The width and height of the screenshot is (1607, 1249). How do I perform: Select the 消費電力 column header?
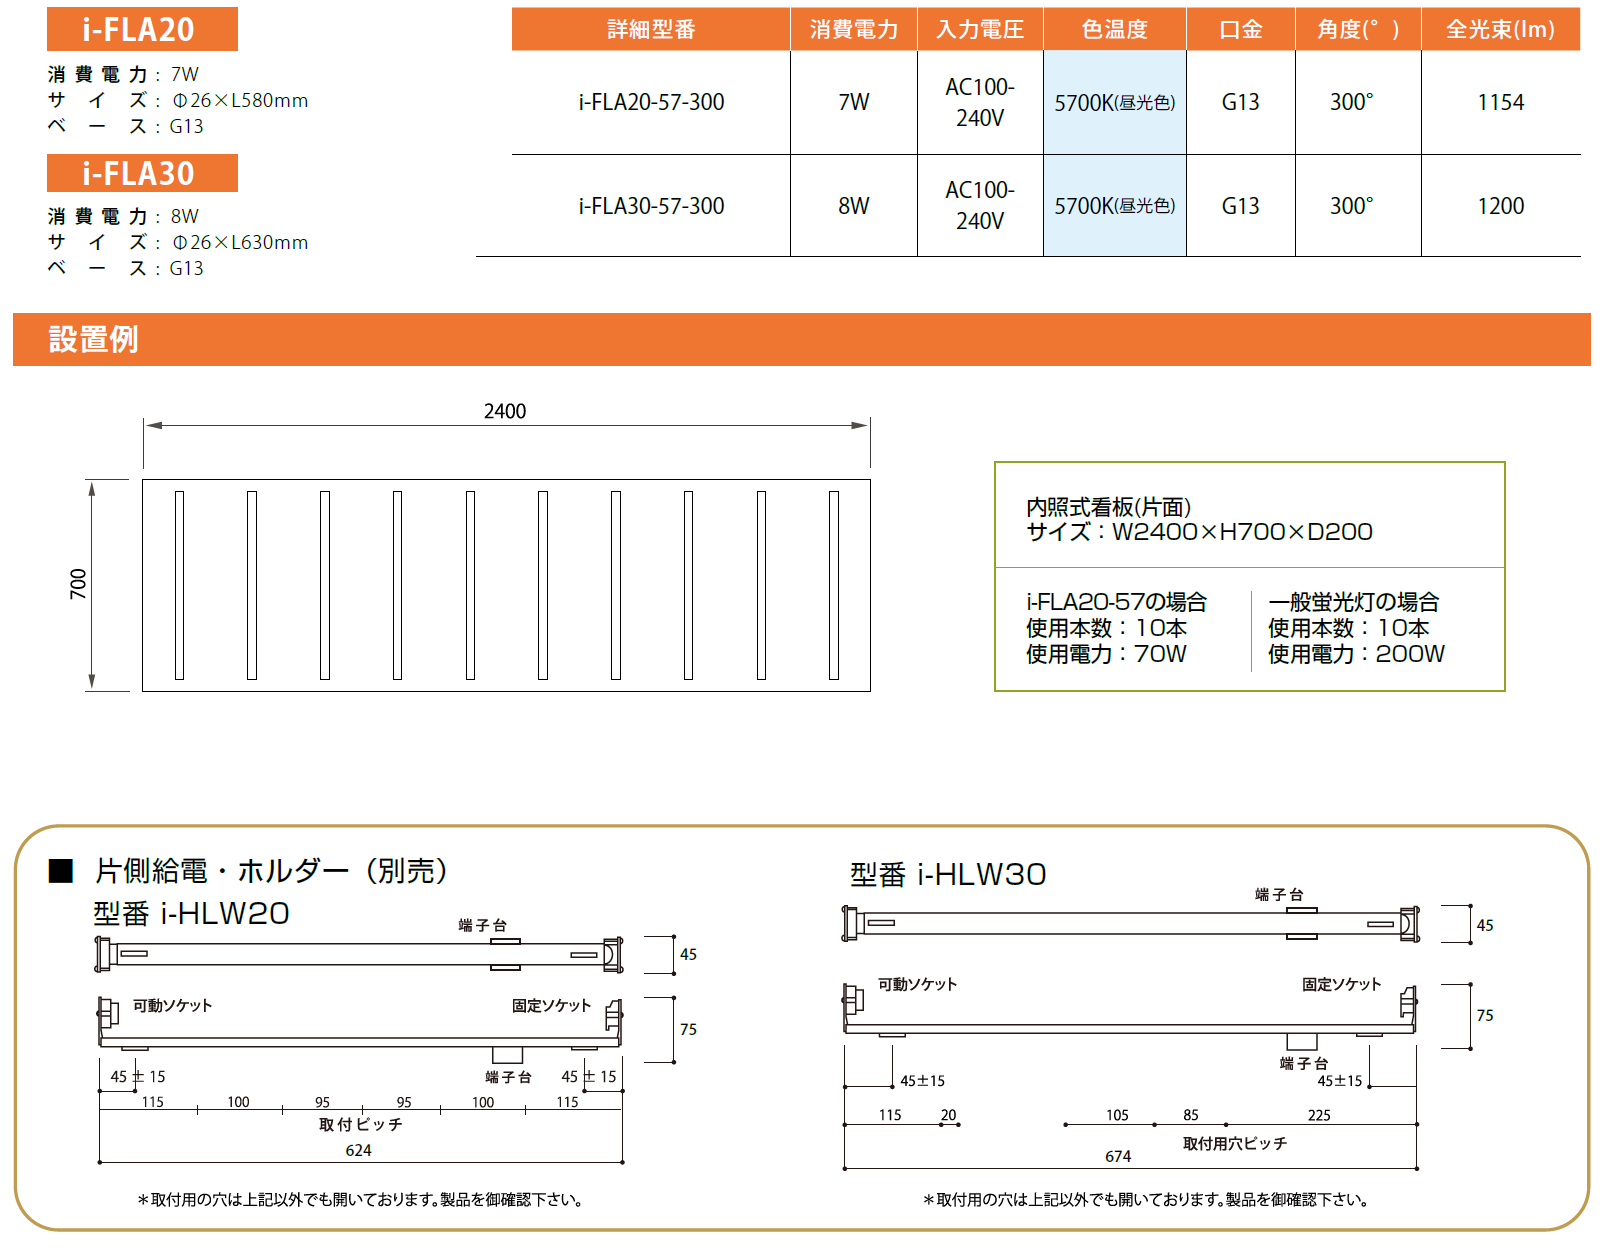pyautogui.click(x=854, y=29)
